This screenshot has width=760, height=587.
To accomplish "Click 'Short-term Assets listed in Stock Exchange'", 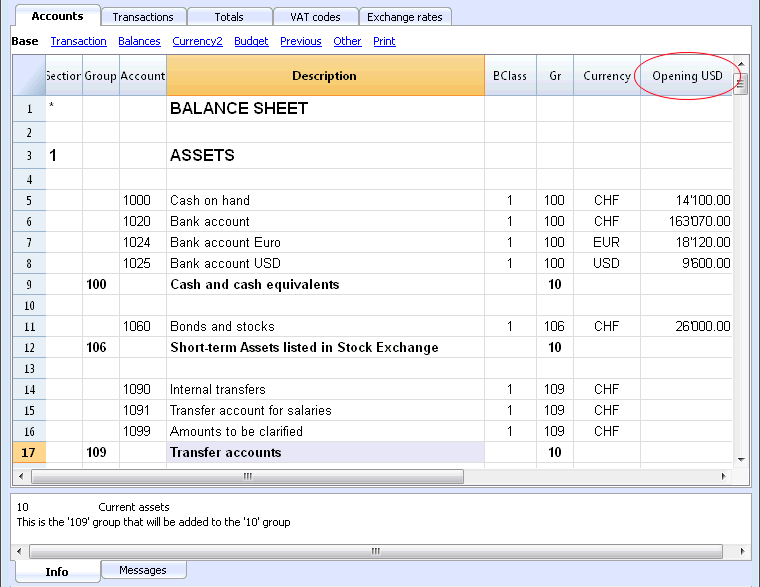I will [x=325, y=348].
